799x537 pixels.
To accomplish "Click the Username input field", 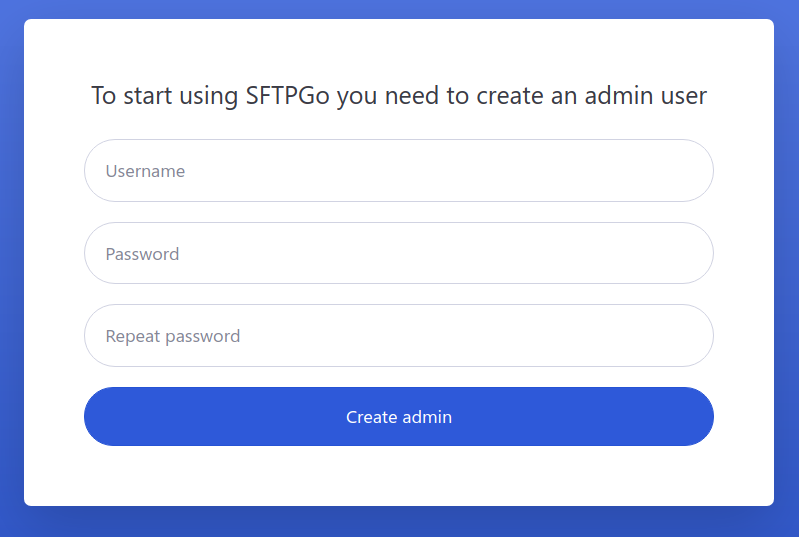I will click(x=398, y=171).
